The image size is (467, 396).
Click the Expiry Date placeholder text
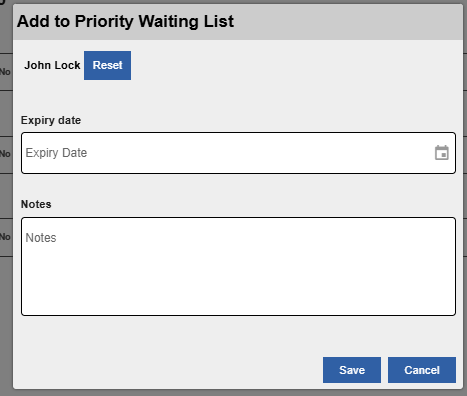pyautogui.click(x=56, y=153)
